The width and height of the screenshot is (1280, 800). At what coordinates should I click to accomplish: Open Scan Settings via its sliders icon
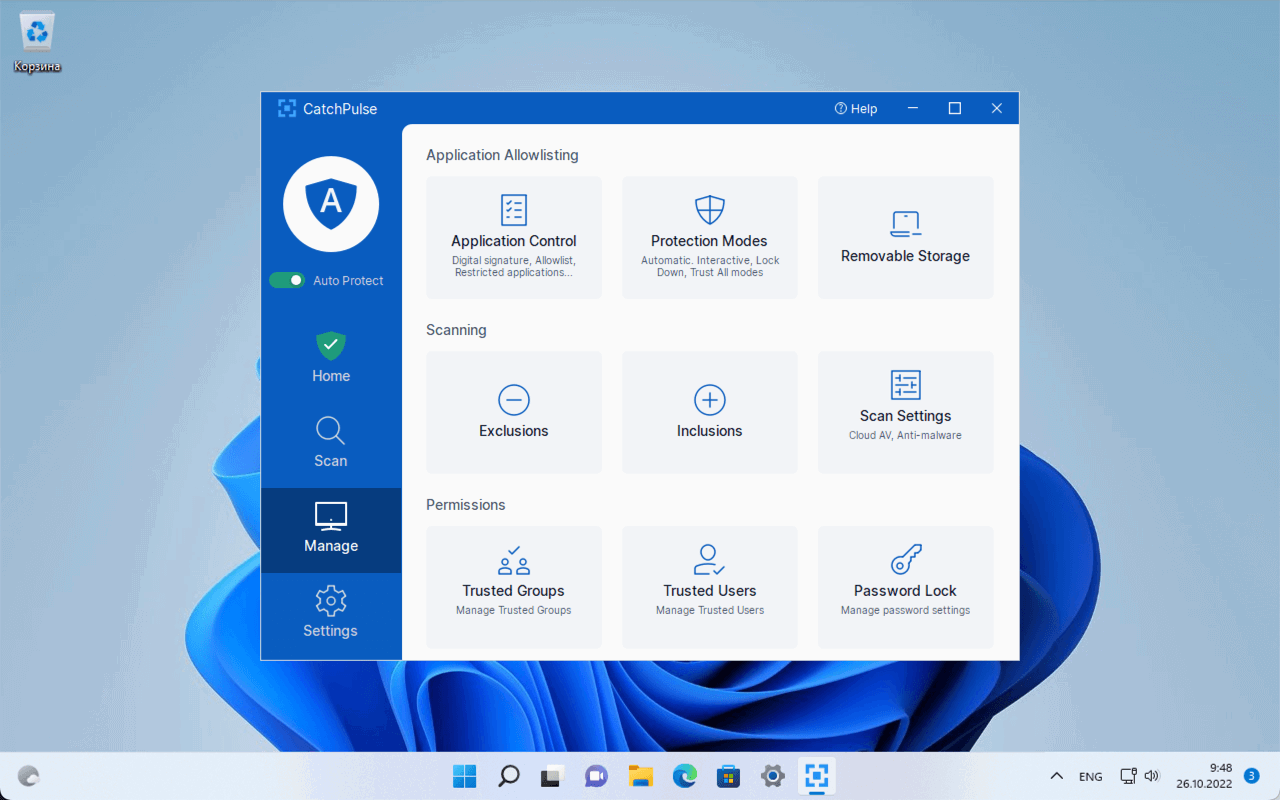pos(905,385)
